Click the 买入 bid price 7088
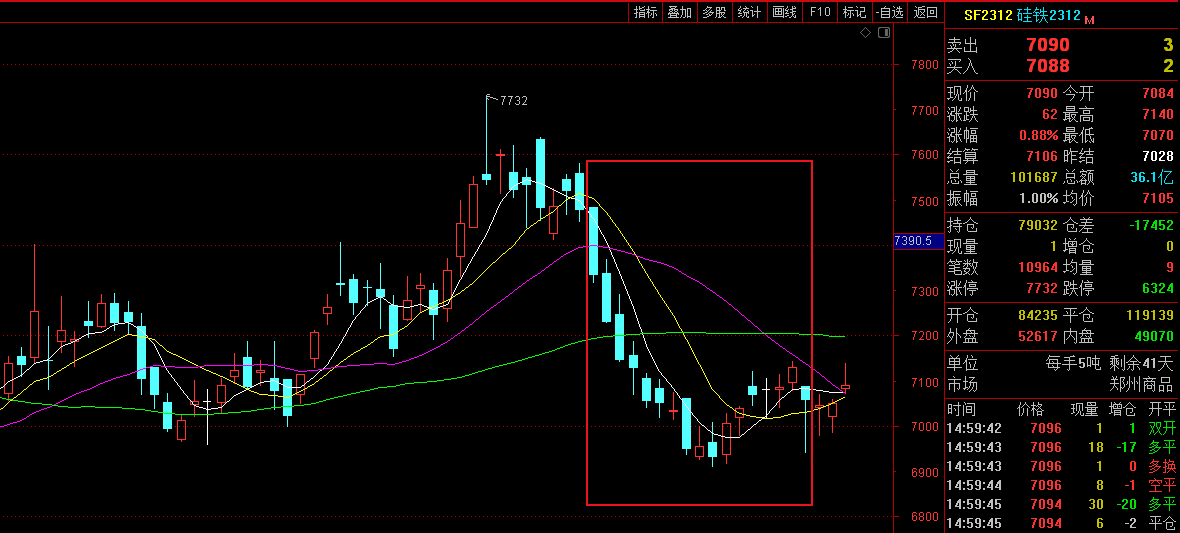The height and width of the screenshot is (533, 1180). (1047, 66)
